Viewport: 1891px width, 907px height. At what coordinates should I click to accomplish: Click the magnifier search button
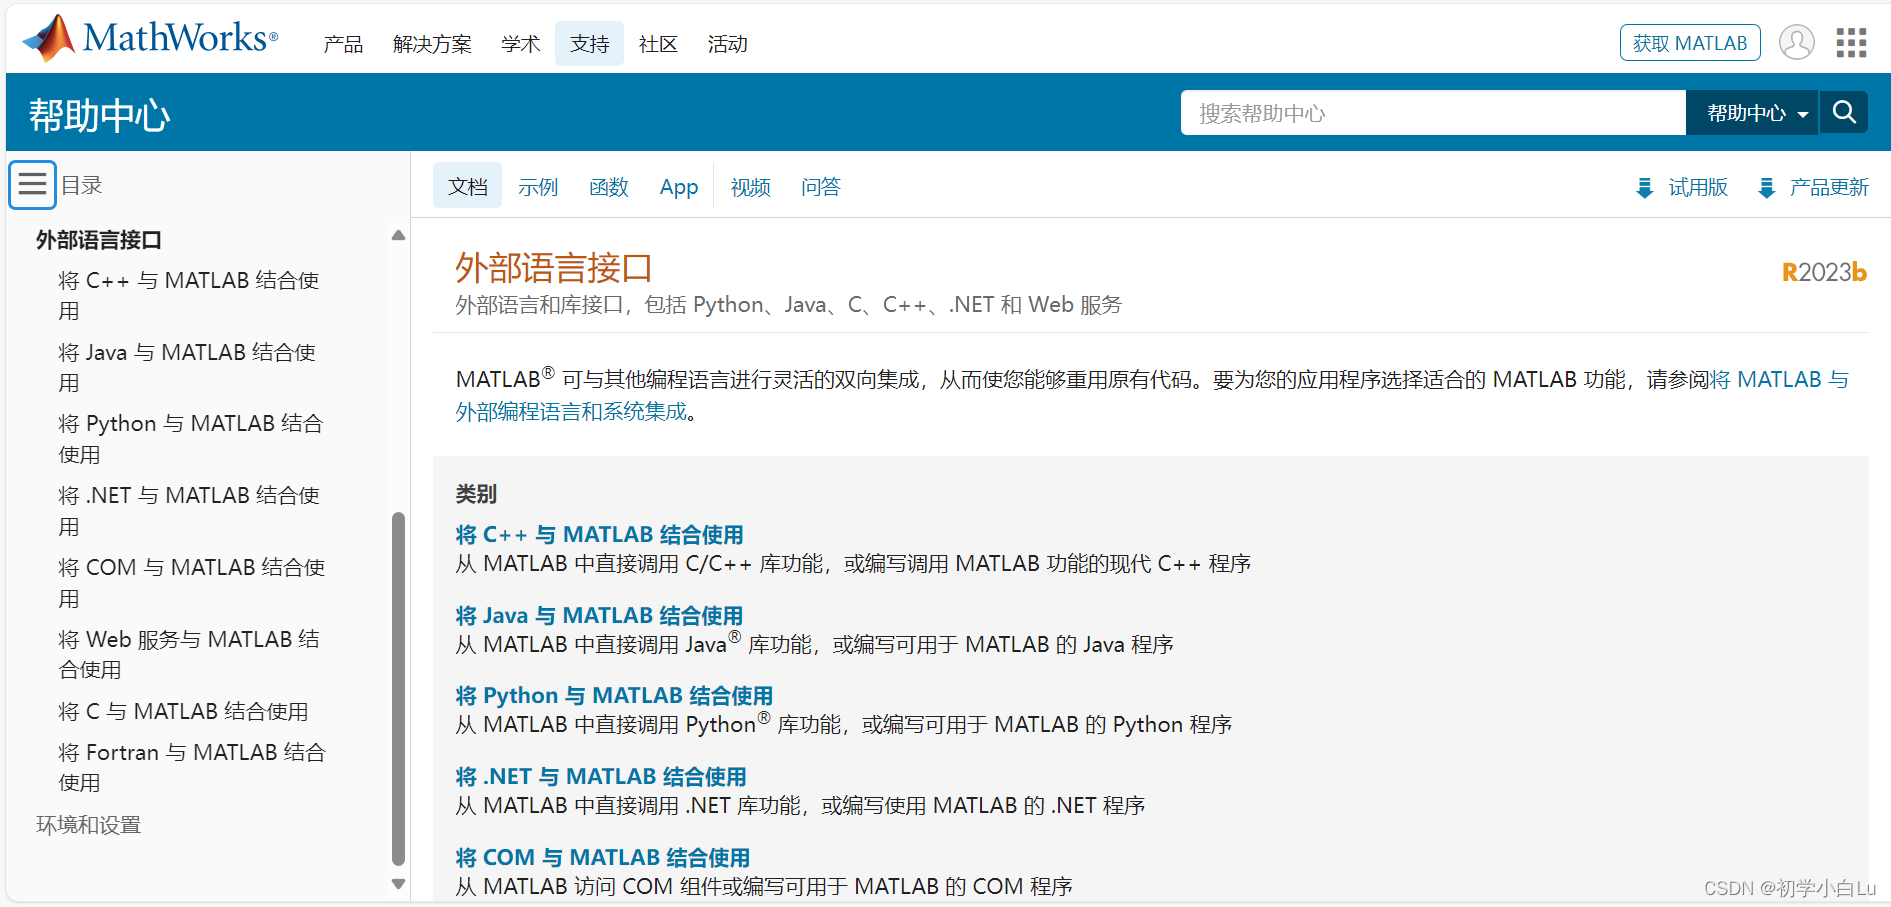(1844, 112)
